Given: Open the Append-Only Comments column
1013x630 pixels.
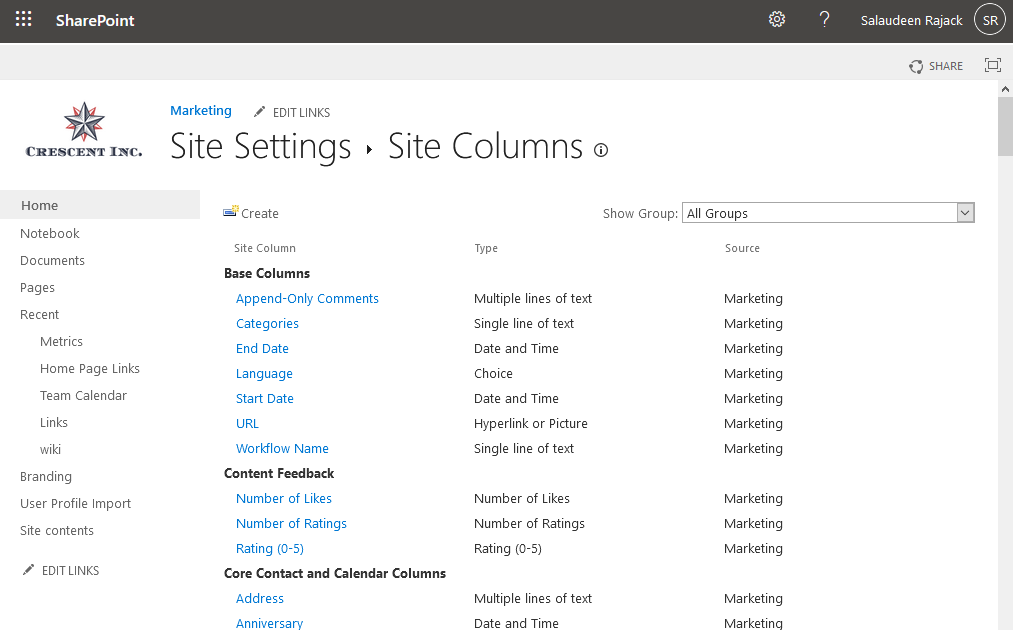Looking at the screenshot, I should point(307,298).
